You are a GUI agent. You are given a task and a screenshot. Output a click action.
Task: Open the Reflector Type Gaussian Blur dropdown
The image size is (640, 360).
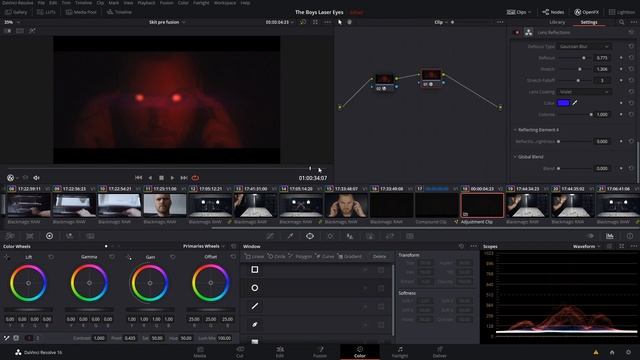point(584,47)
